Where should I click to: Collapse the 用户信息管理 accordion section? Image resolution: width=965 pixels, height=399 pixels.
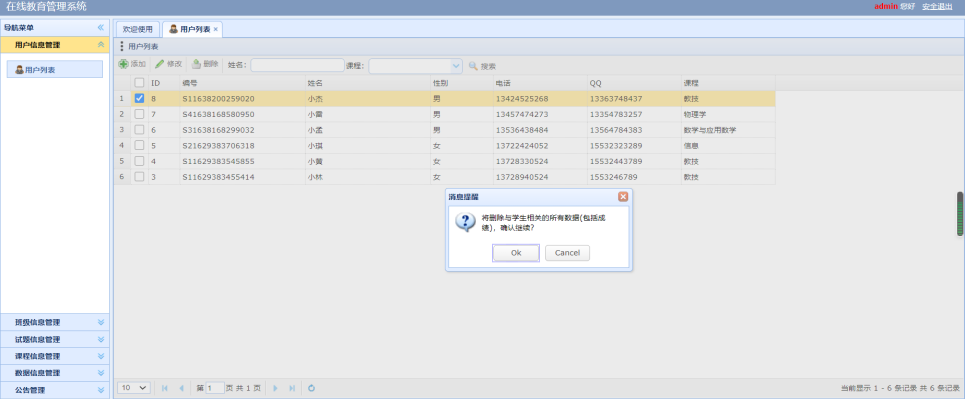(101, 44)
